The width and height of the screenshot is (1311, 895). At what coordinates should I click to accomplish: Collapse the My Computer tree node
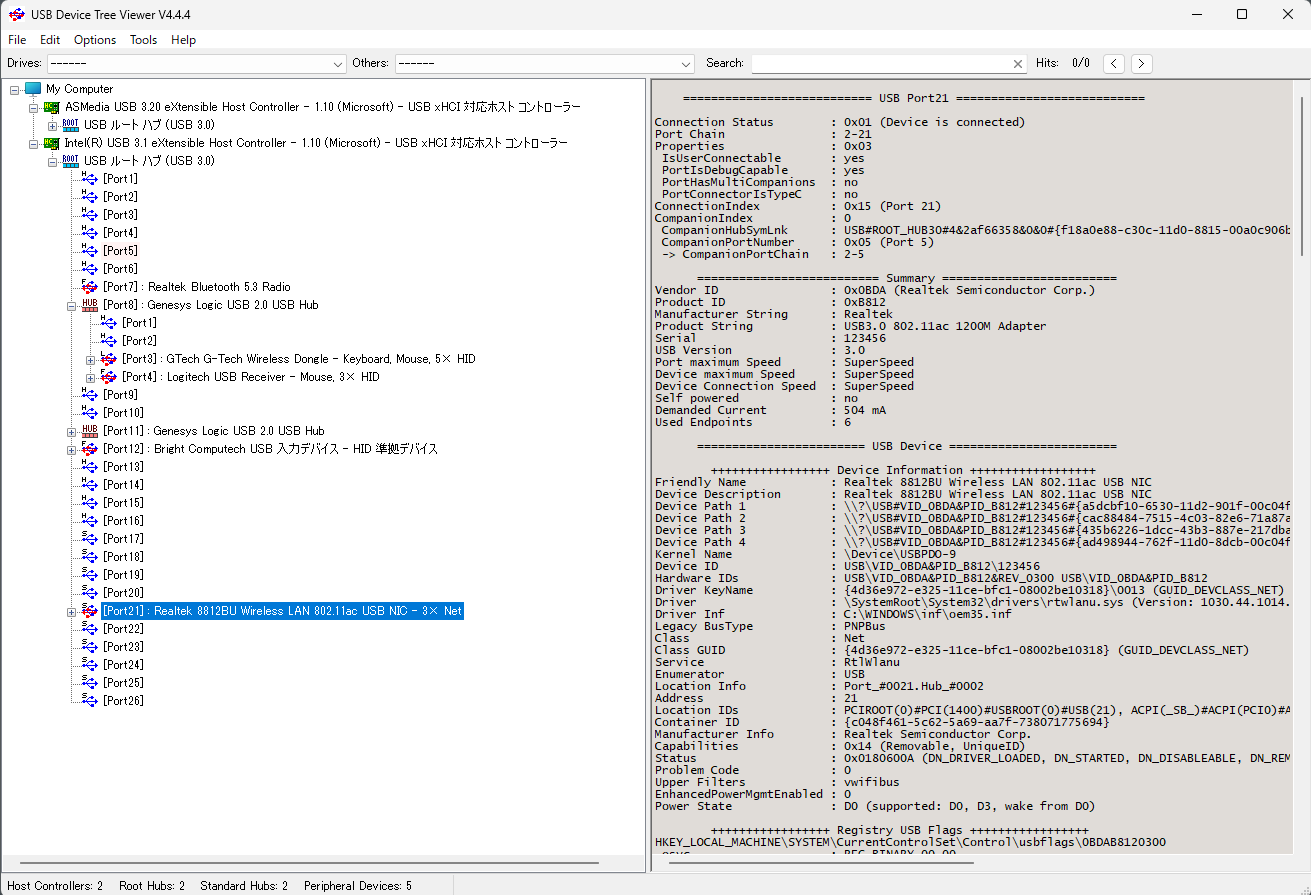[x=15, y=89]
